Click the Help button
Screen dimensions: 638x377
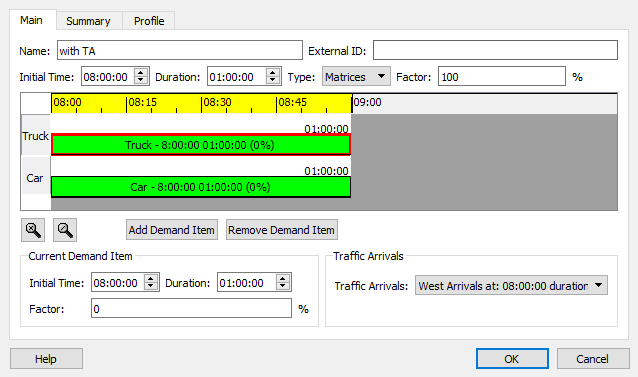click(46, 359)
